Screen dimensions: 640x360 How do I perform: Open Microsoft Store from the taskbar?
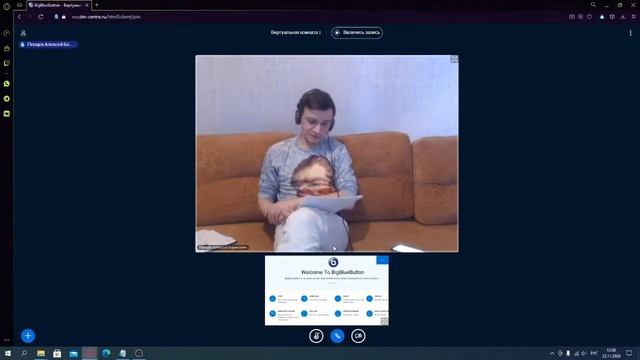57,353
